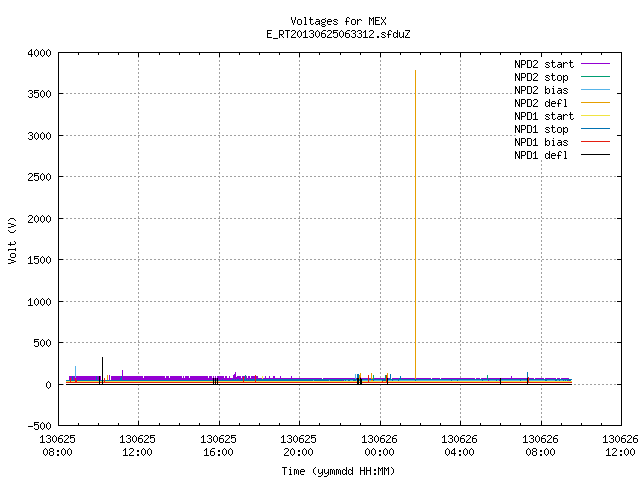Click the '130625 12:00' x-axis tick label
640x480 pixels.
(x=138, y=446)
